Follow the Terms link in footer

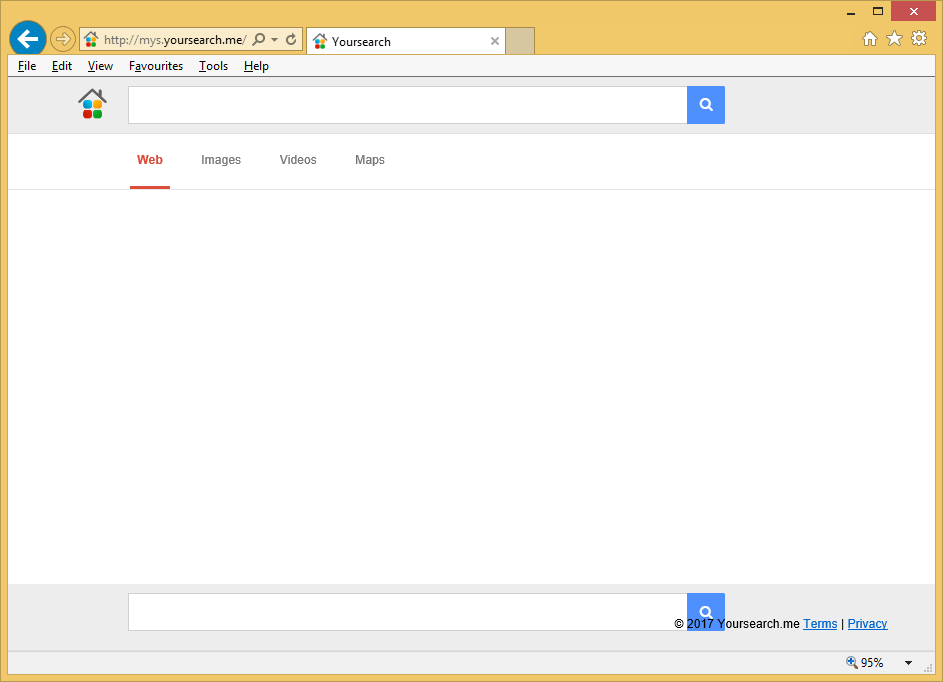pos(820,624)
